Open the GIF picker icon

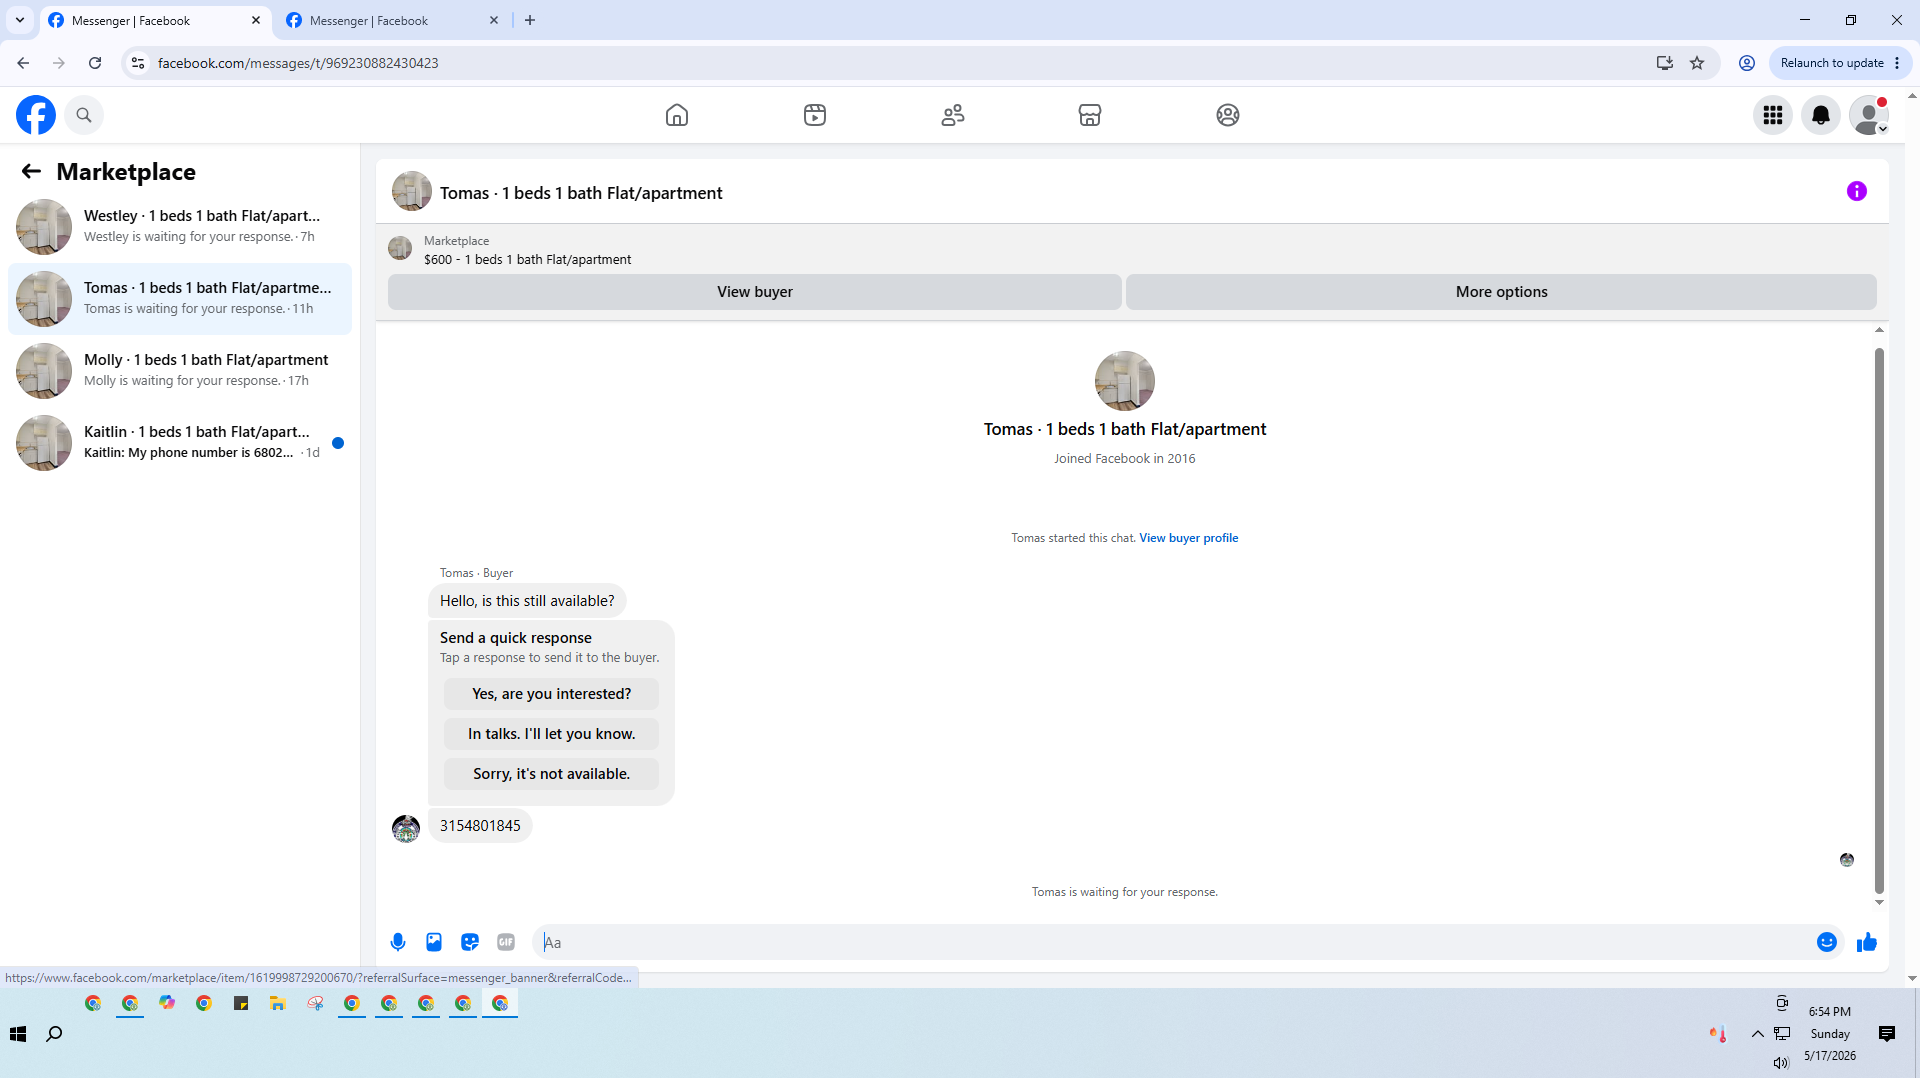pos(506,942)
